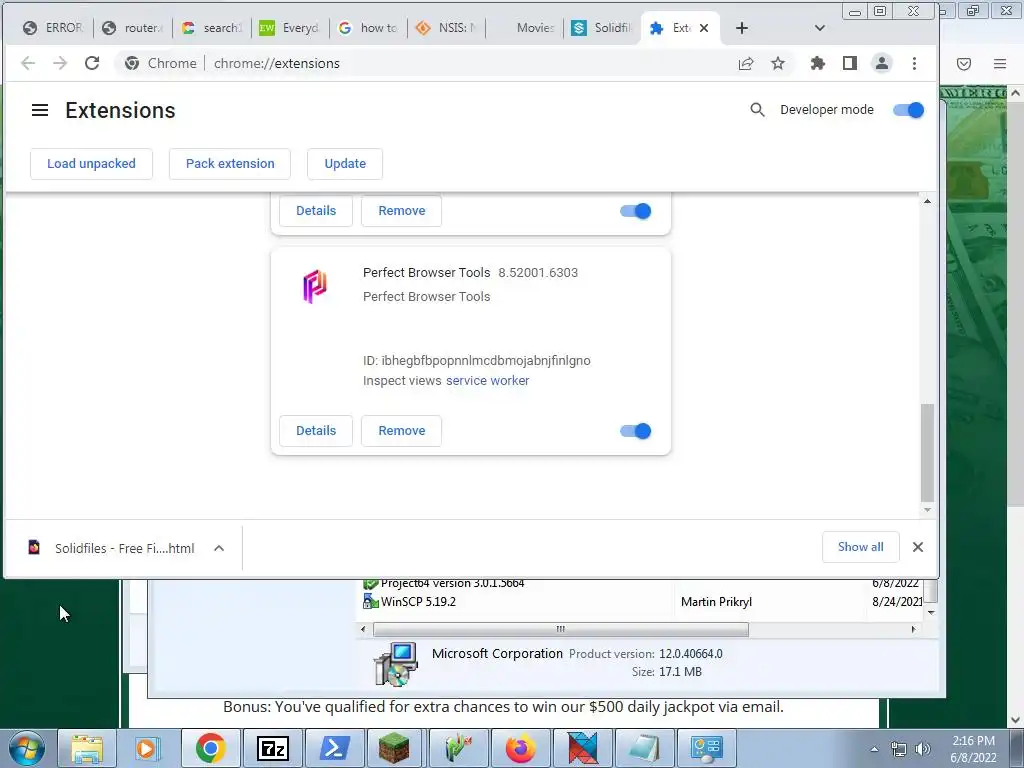This screenshot has height=768, width=1024.
Task: Click the Perfect Browser Tools logo
Action: point(315,287)
